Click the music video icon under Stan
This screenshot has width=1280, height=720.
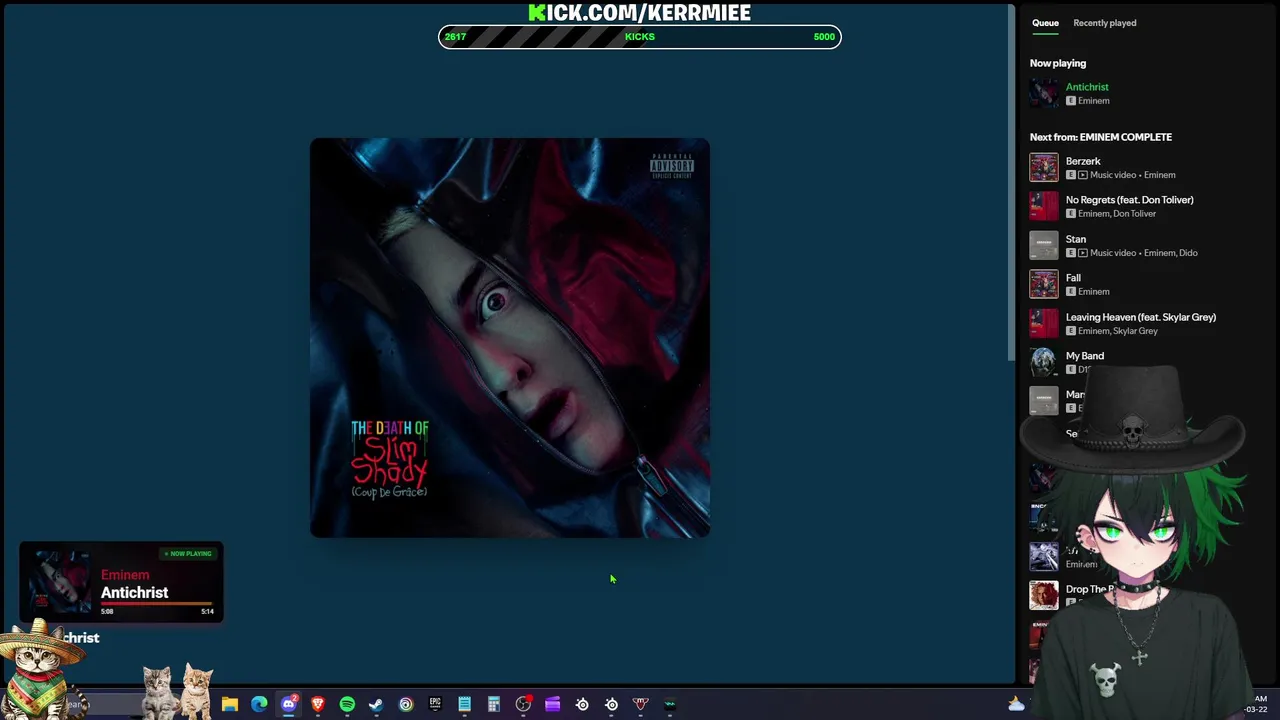(1082, 253)
